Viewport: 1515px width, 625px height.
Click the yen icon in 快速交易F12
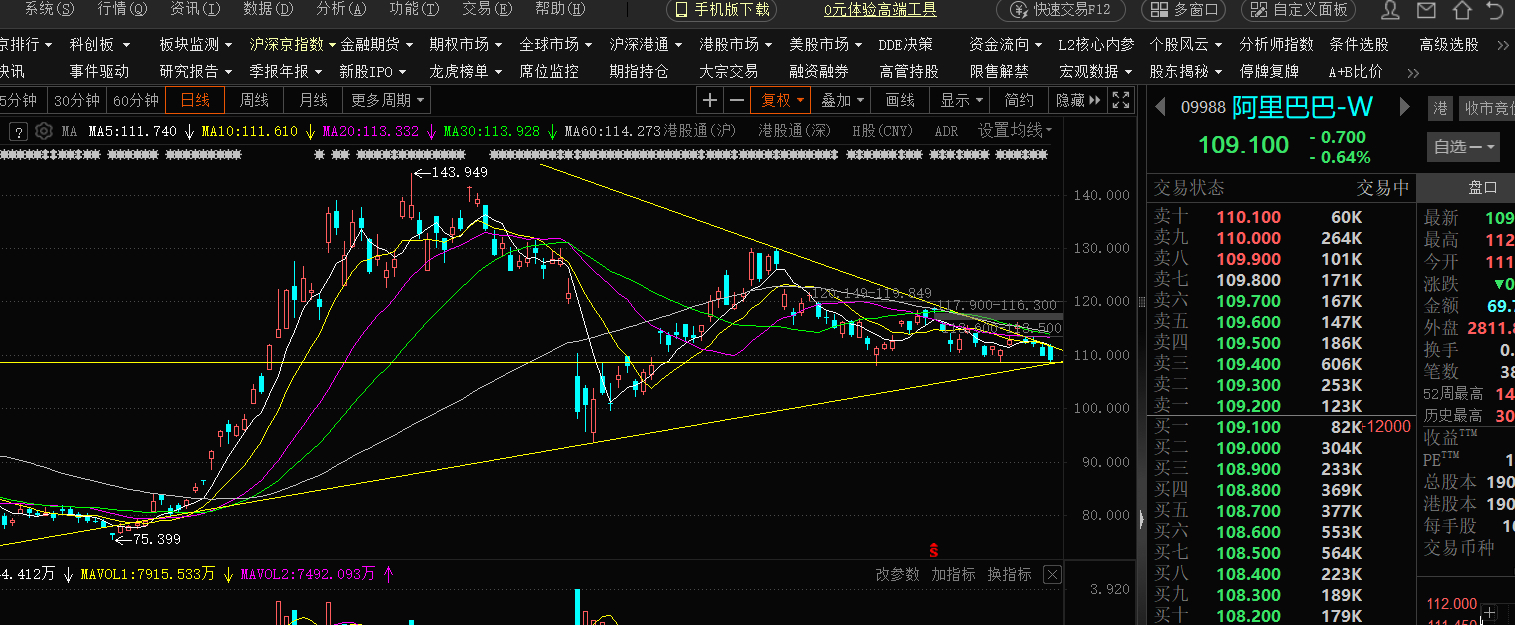coord(1019,10)
